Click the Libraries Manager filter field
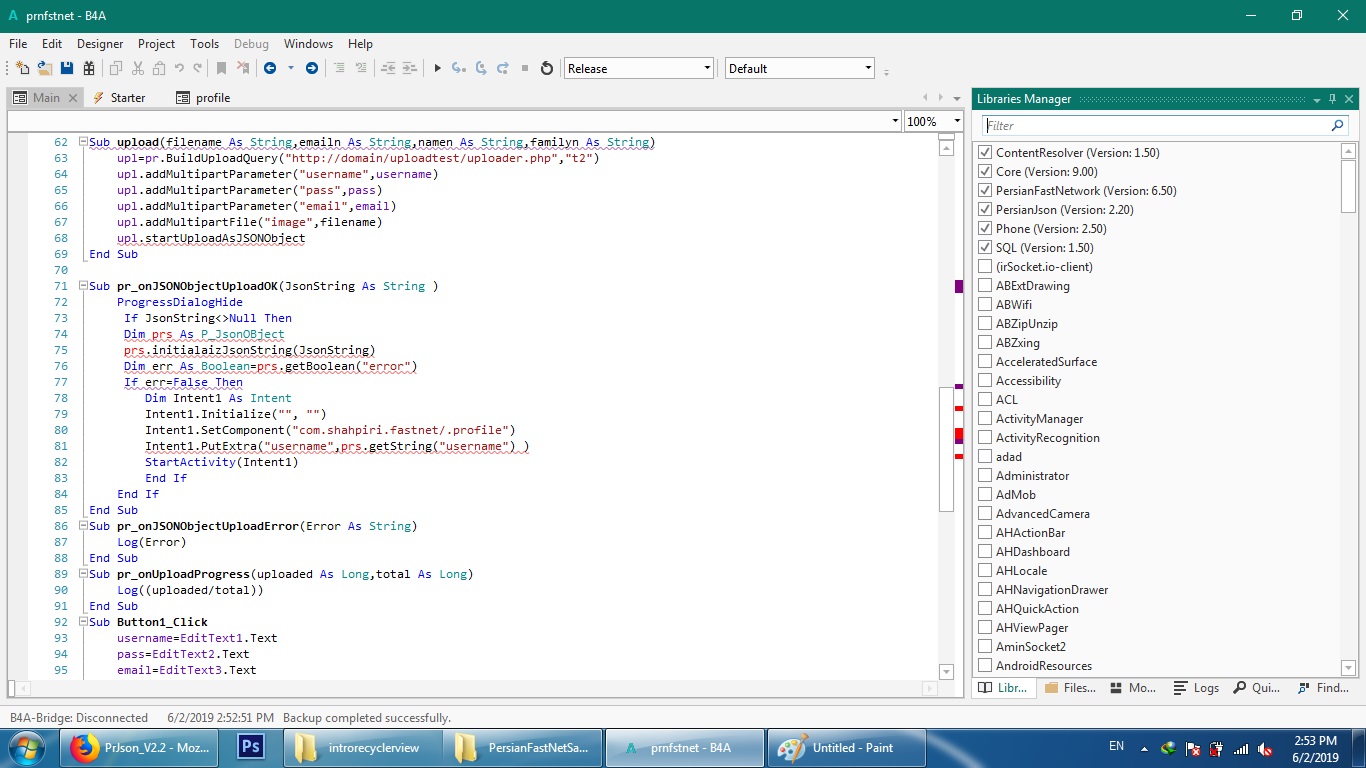The image size is (1366, 768). pos(1156,126)
